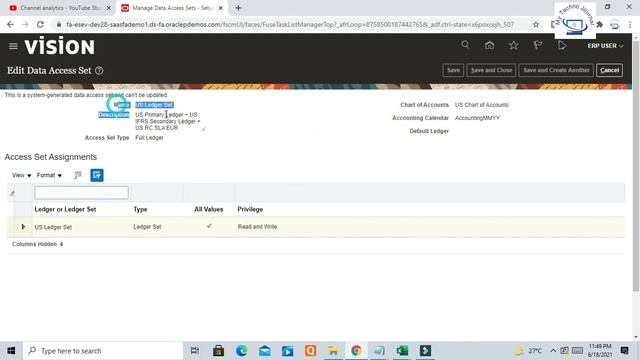Open Chrome three-dot menu
640x360 pixels.
(630, 24)
